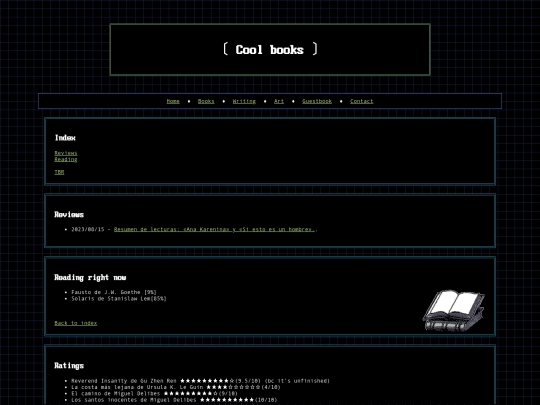This screenshot has height=405, width=540.
Task: Follow the TBR index link
Action: click(59, 172)
